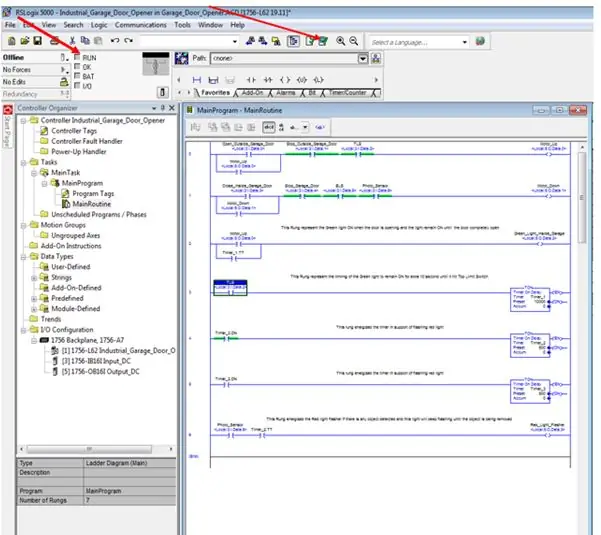Click the abcd icon in routine toolbar
This screenshot has width=601, height=535.
click(269, 127)
